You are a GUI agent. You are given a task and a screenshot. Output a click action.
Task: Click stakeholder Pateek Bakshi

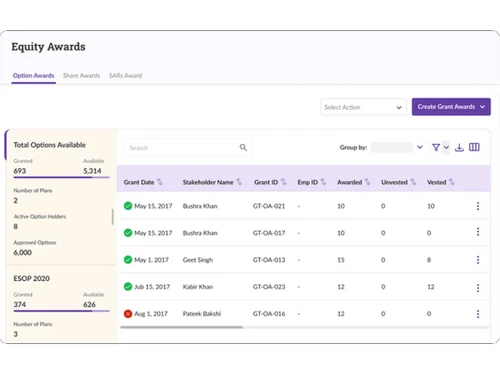pos(202,314)
